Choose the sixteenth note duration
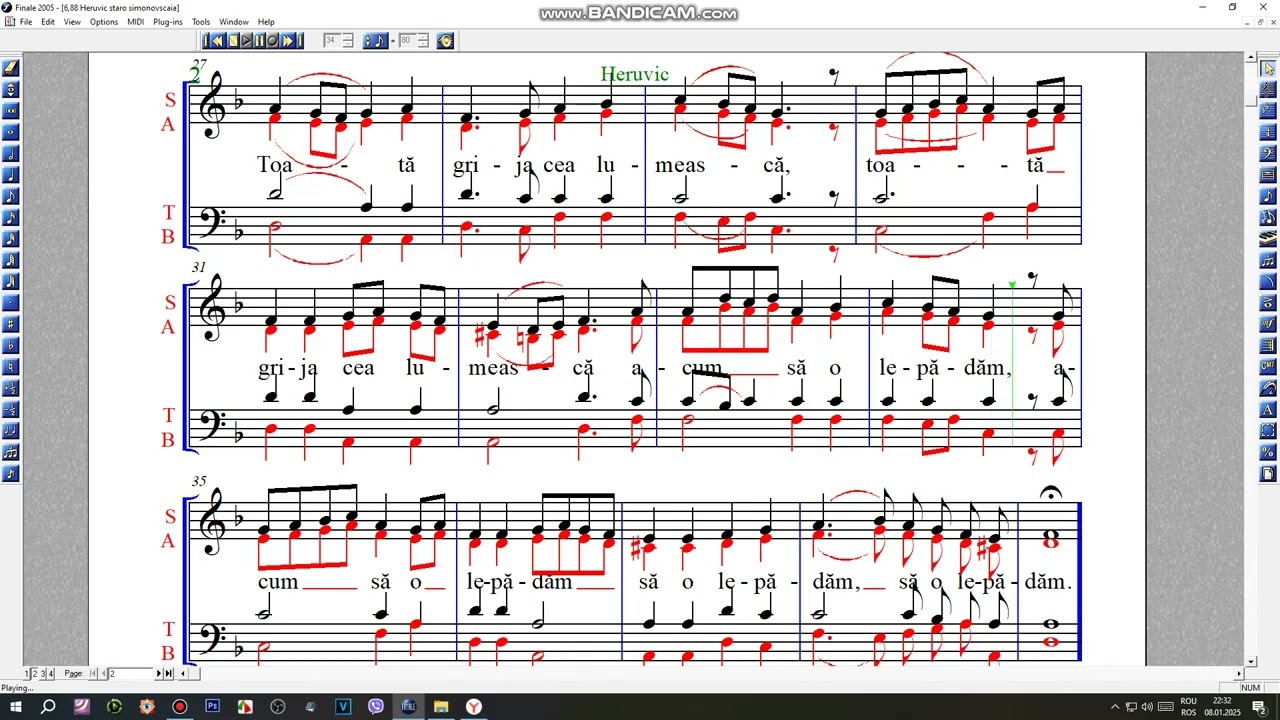Screen dimensions: 1280x720 point(11,218)
